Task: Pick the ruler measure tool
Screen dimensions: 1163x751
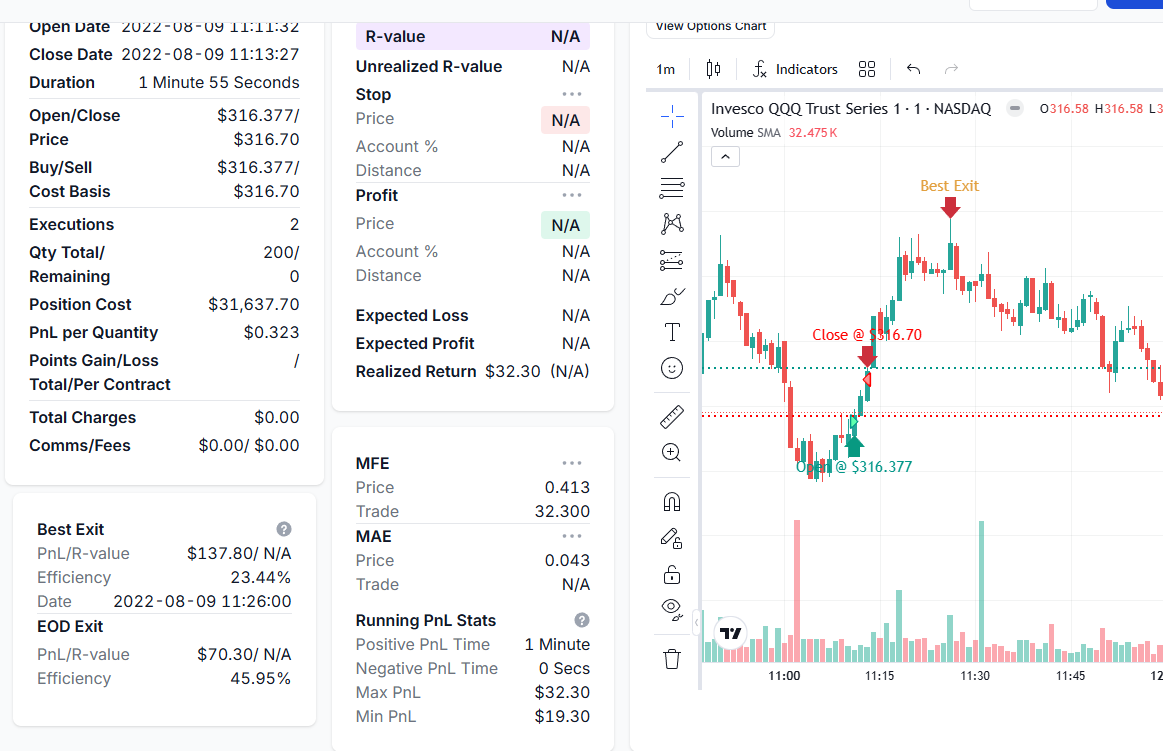Action: (x=672, y=417)
